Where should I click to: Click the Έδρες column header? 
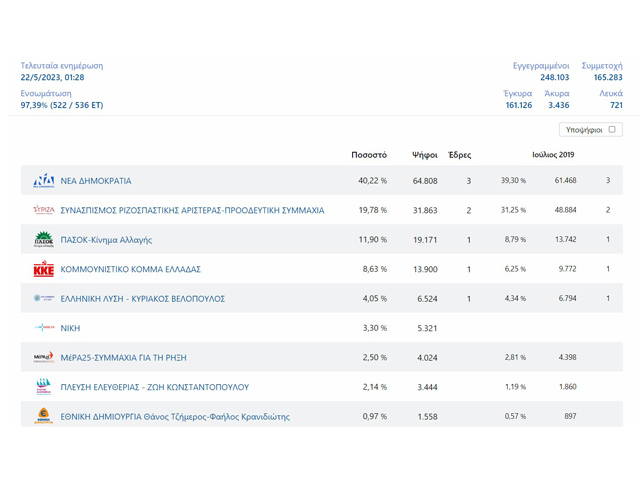click(x=460, y=155)
